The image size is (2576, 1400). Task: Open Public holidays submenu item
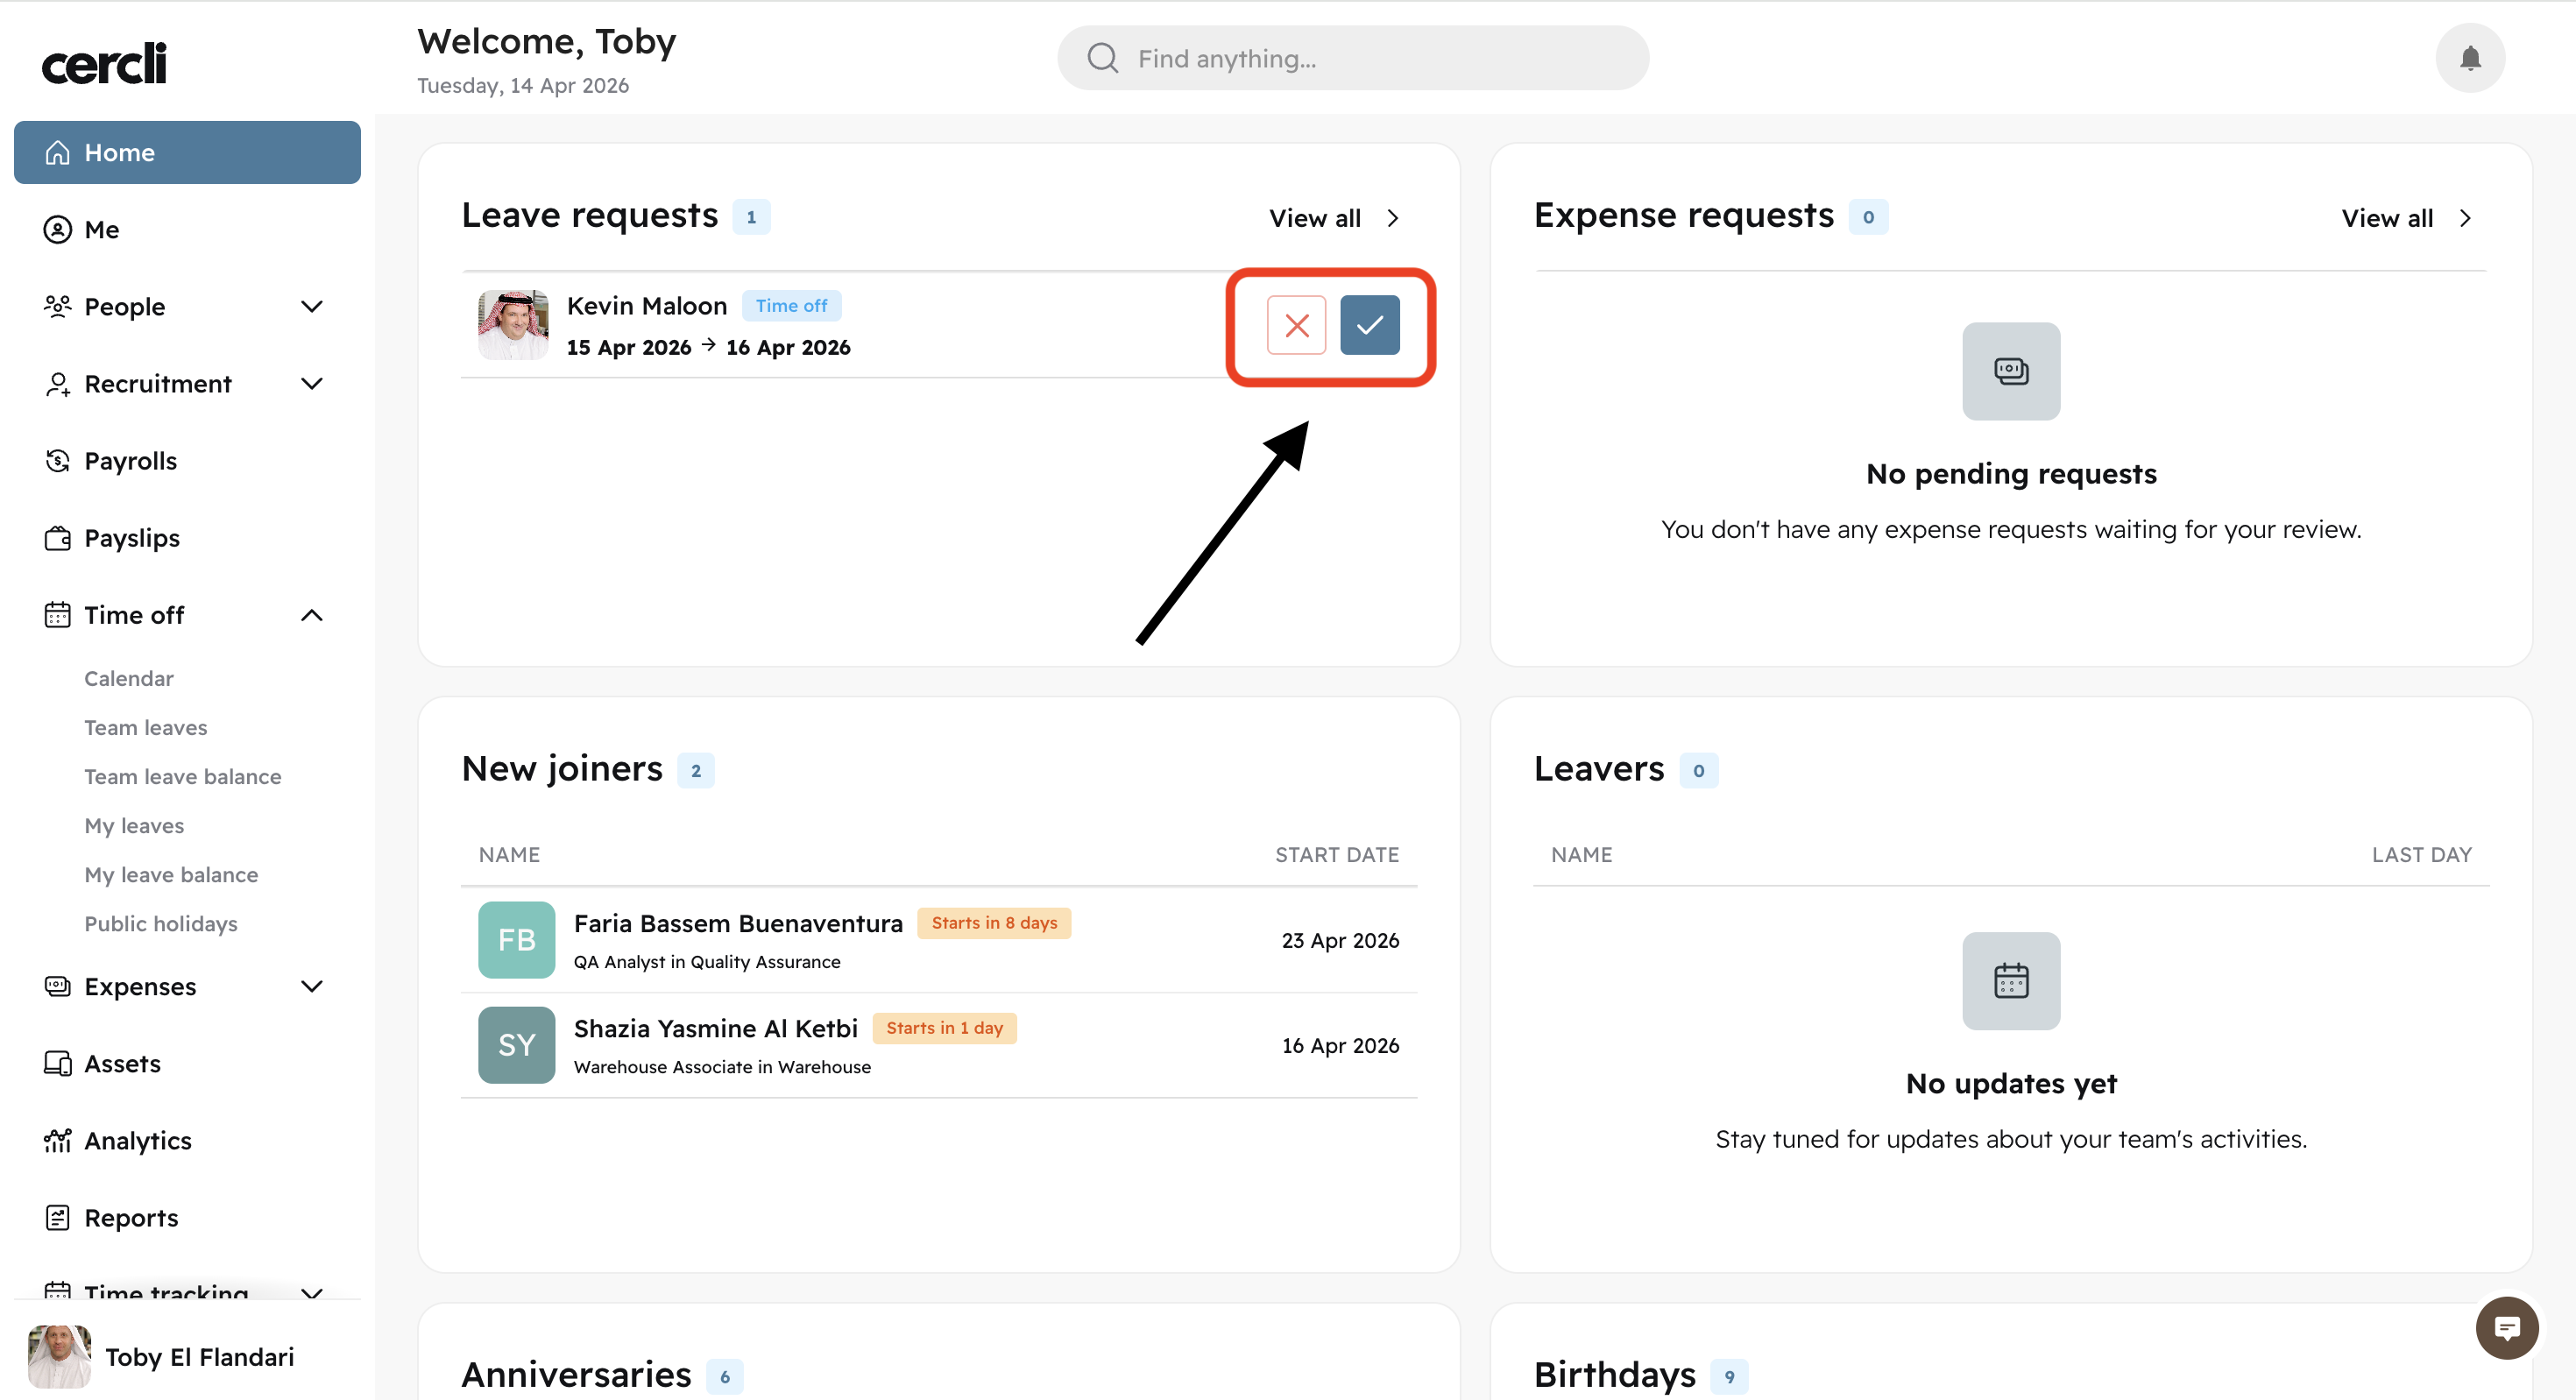click(x=161, y=924)
